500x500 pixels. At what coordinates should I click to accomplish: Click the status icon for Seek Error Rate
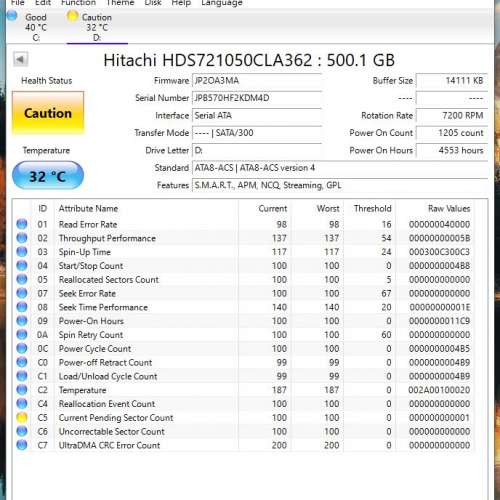coord(22,293)
